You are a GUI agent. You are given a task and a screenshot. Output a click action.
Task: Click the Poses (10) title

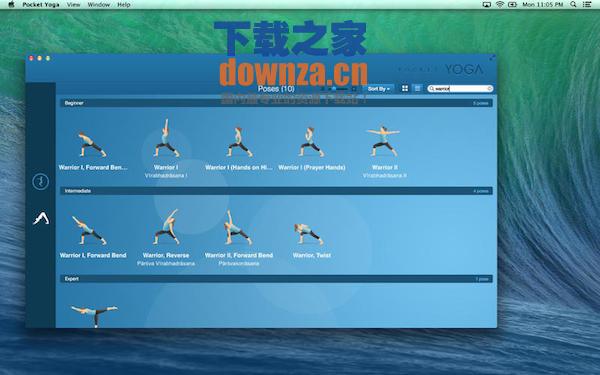tap(276, 89)
